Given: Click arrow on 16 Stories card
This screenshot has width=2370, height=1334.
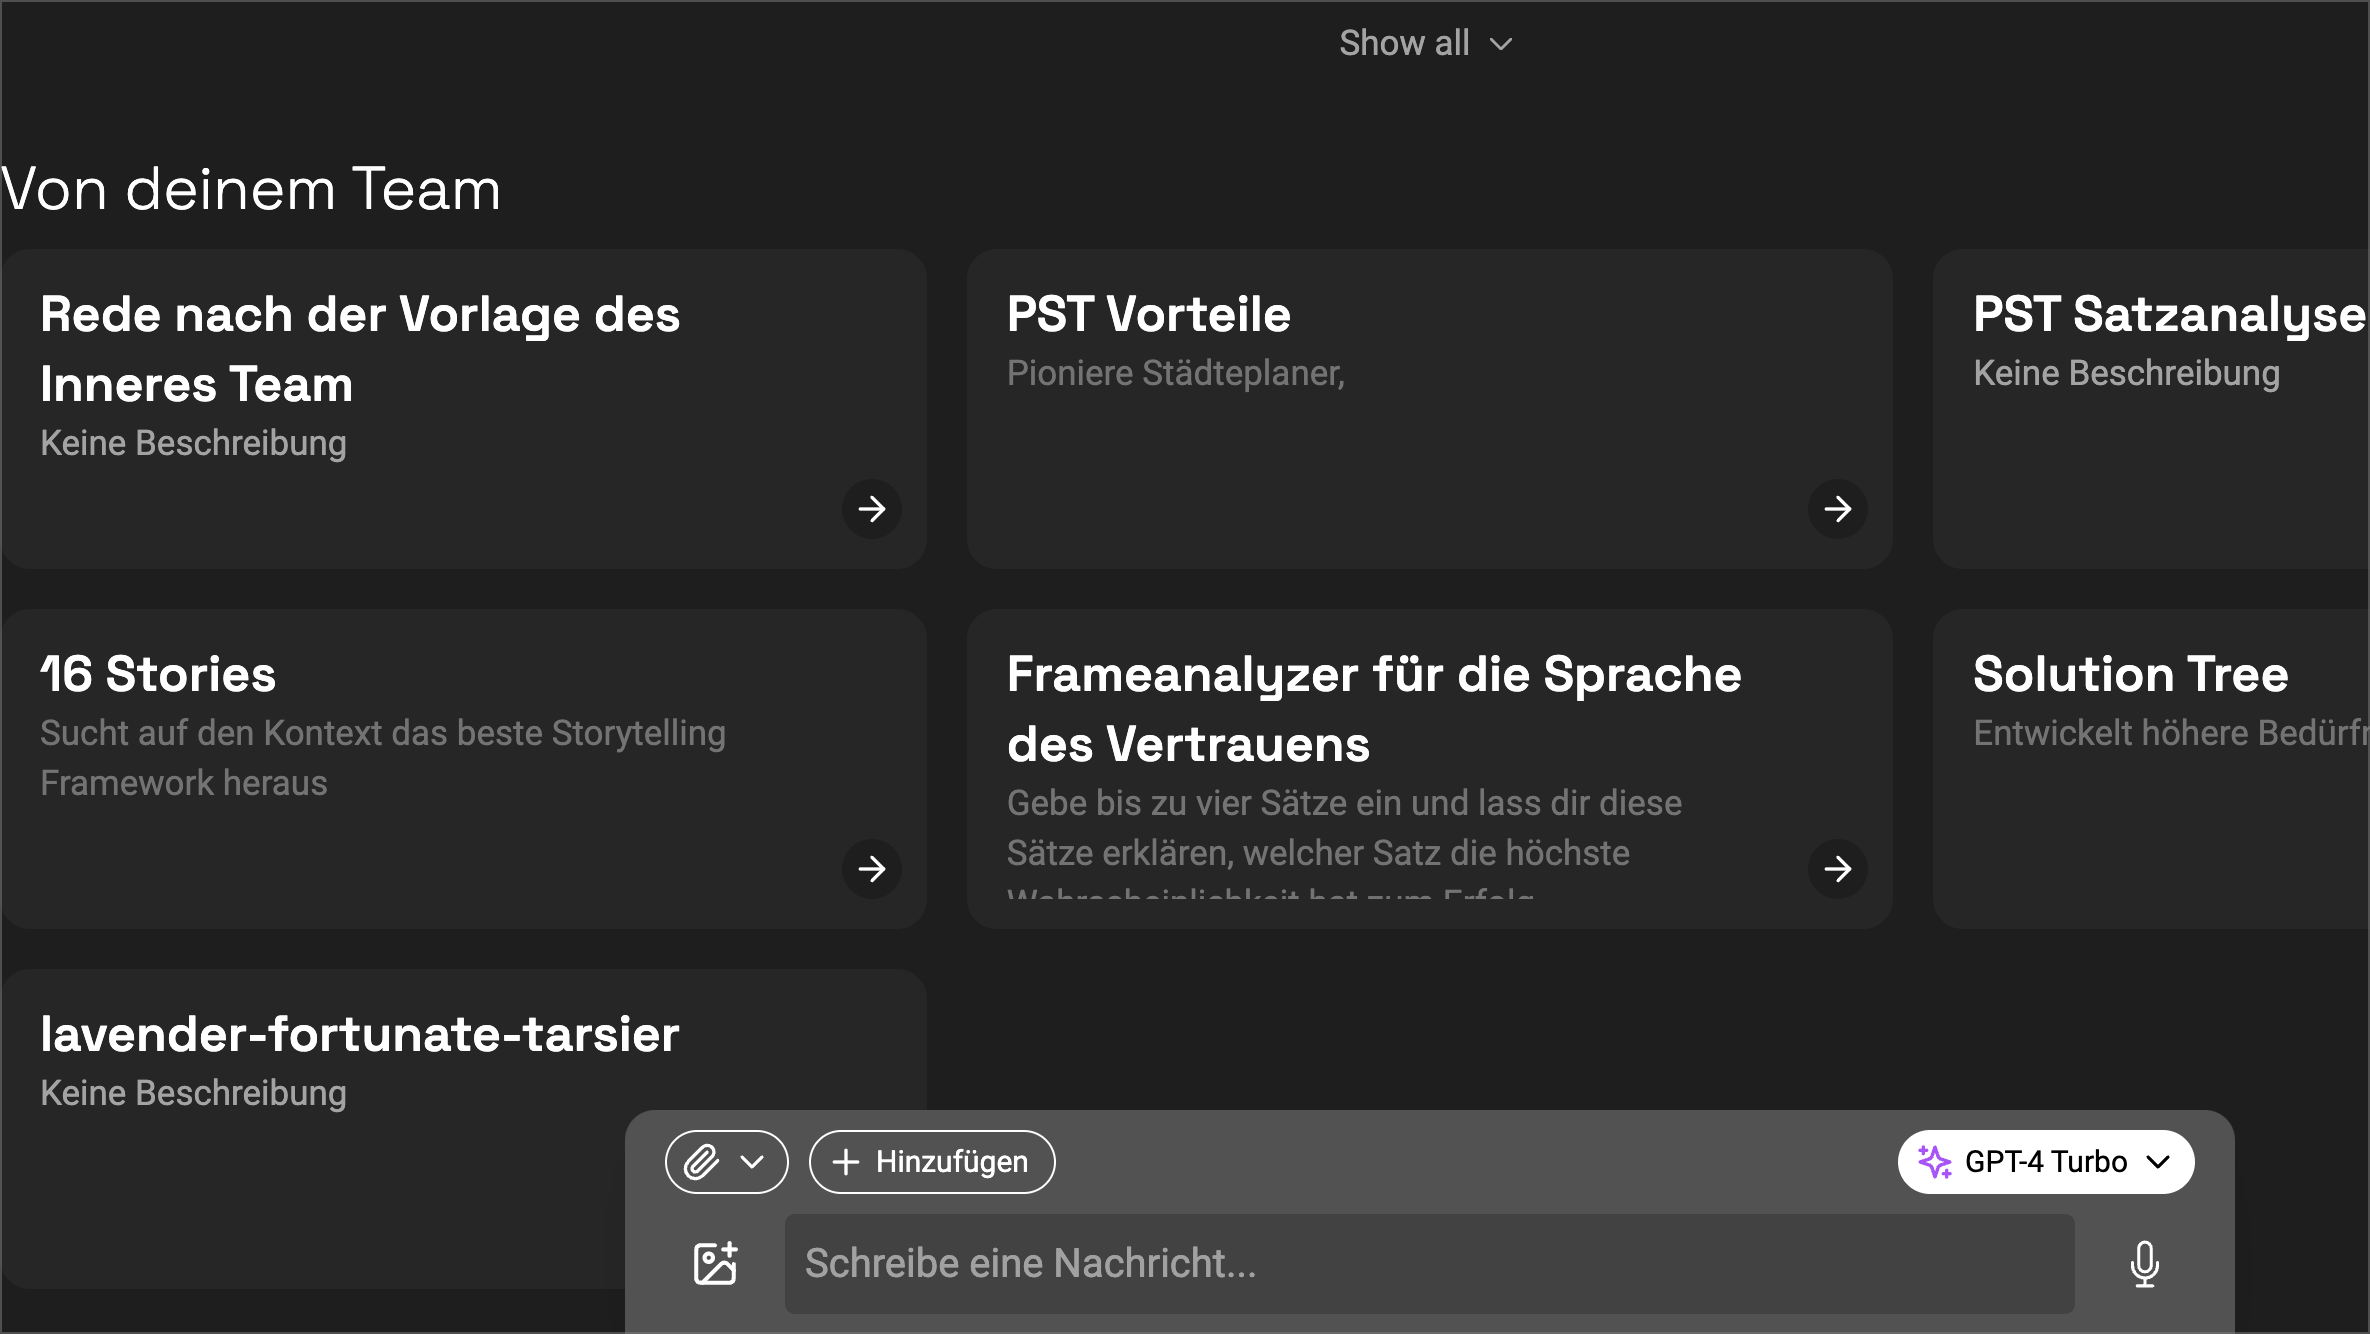Looking at the screenshot, I should coord(872,869).
